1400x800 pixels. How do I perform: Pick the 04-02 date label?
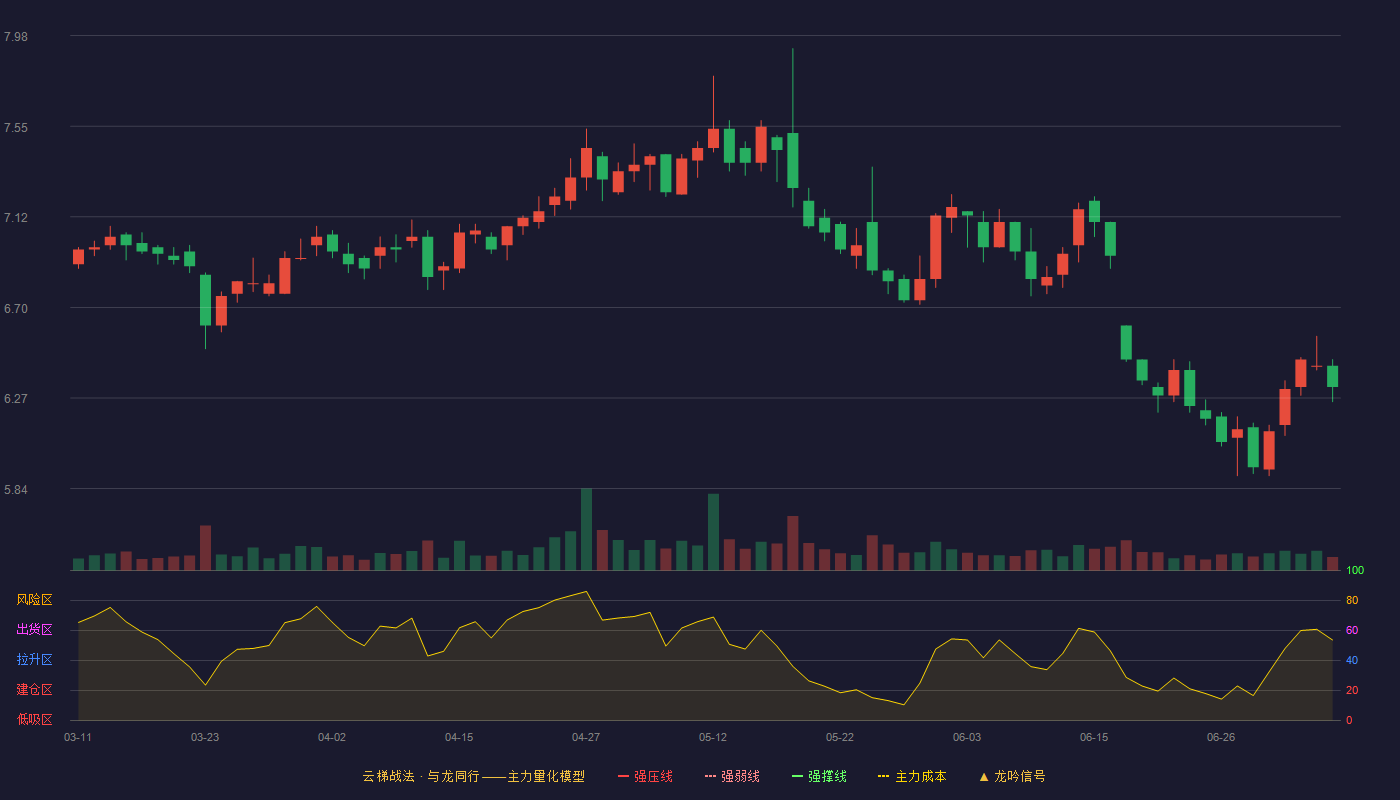point(332,737)
